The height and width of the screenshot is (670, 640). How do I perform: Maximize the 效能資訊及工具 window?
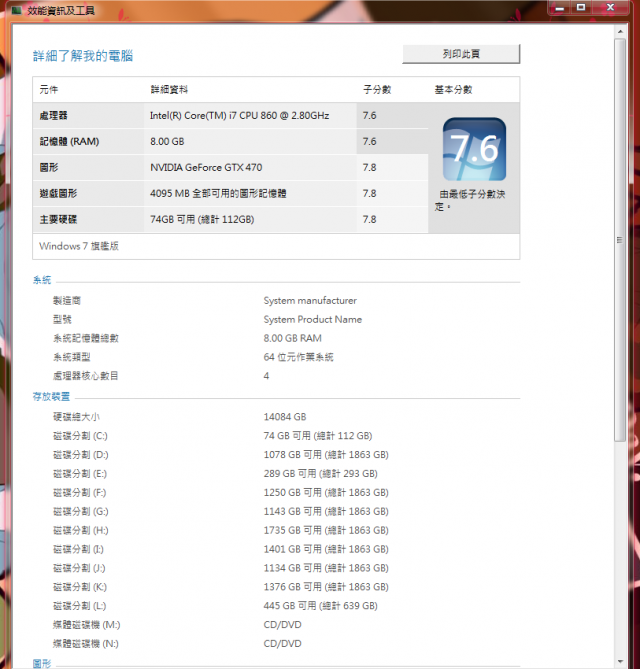pyautogui.click(x=581, y=8)
